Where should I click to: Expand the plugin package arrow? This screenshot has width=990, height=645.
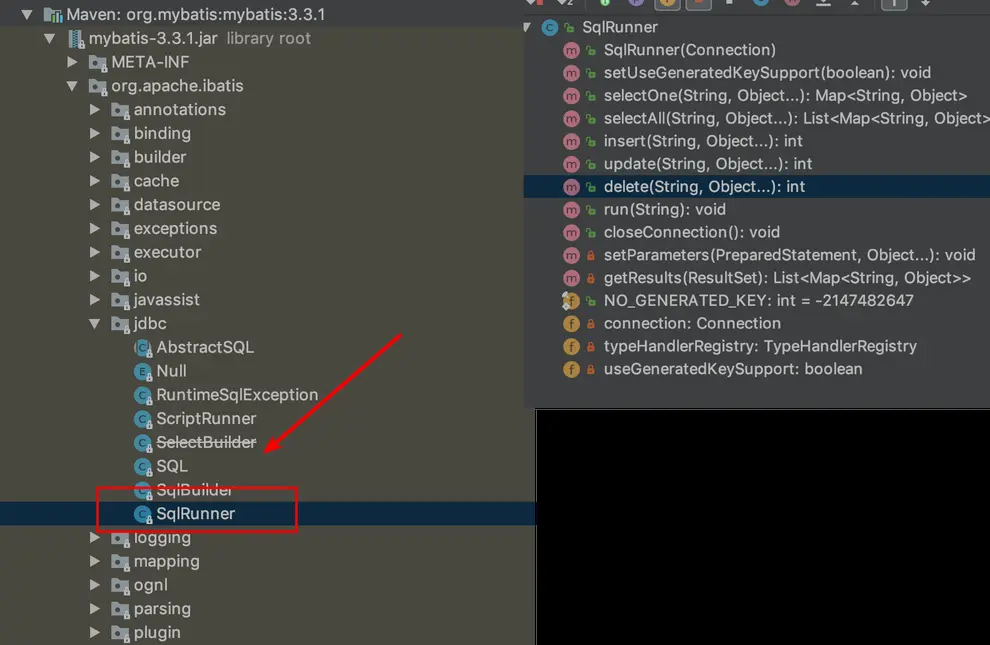(95, 632)
